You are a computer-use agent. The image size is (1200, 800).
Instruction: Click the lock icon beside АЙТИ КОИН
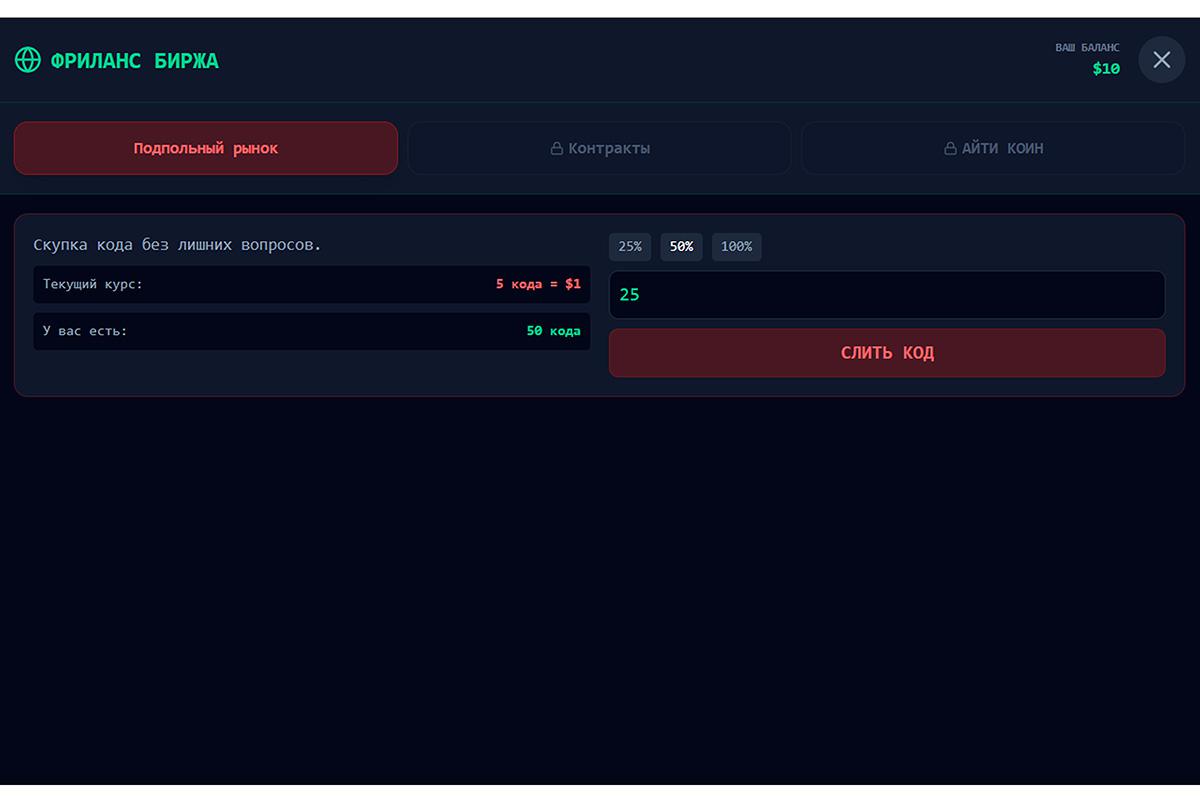[x=951, y=149]
